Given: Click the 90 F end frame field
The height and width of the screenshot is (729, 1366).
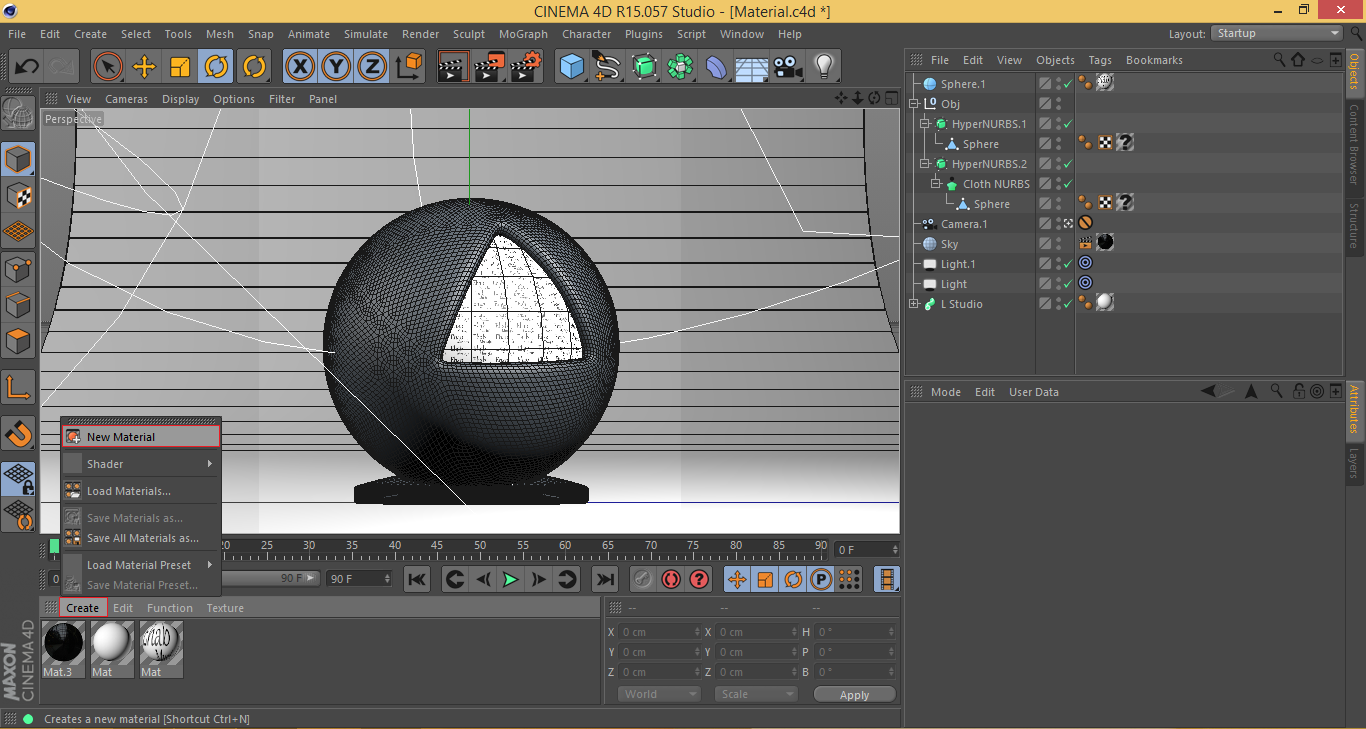Looking at the screenshot, I should pyautogui.click(x=360, y=579).
